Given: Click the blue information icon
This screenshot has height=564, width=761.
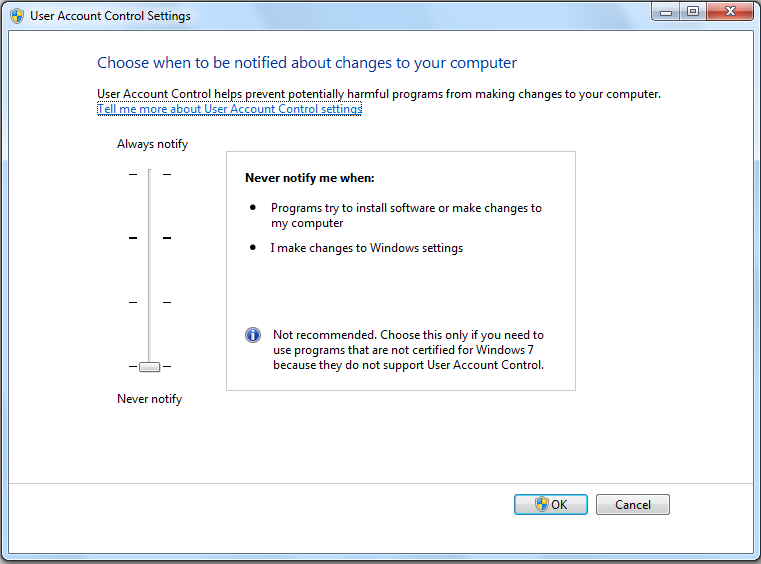Looking at the screenshot, I should (x=253, y=335).
